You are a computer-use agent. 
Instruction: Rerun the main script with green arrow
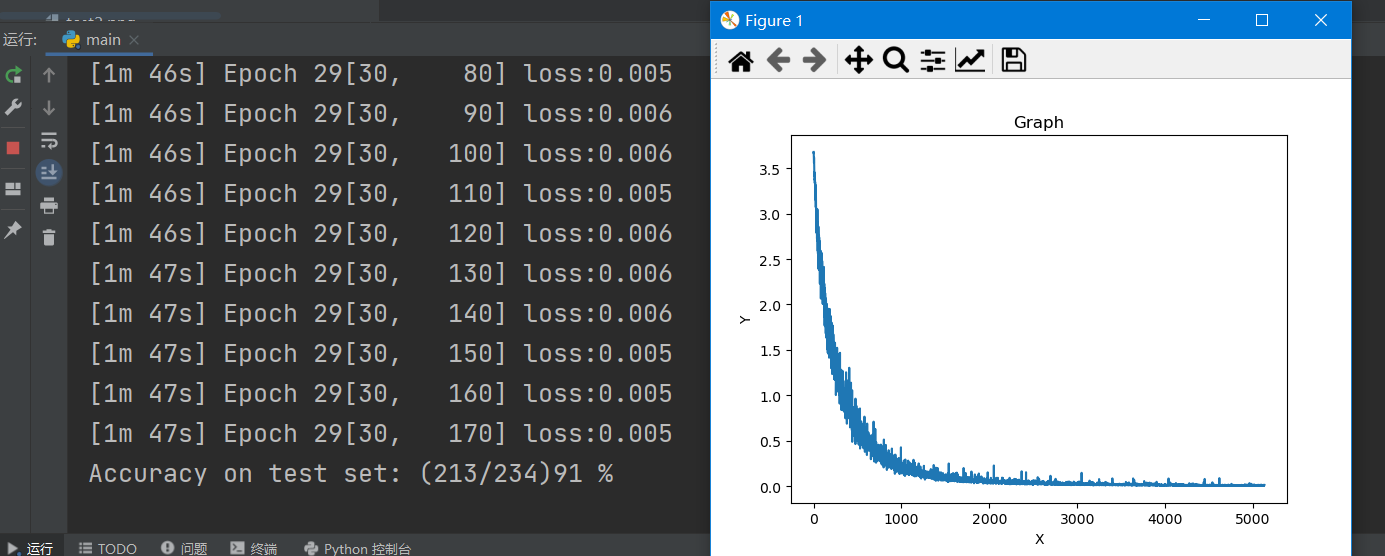pos(14,75)
